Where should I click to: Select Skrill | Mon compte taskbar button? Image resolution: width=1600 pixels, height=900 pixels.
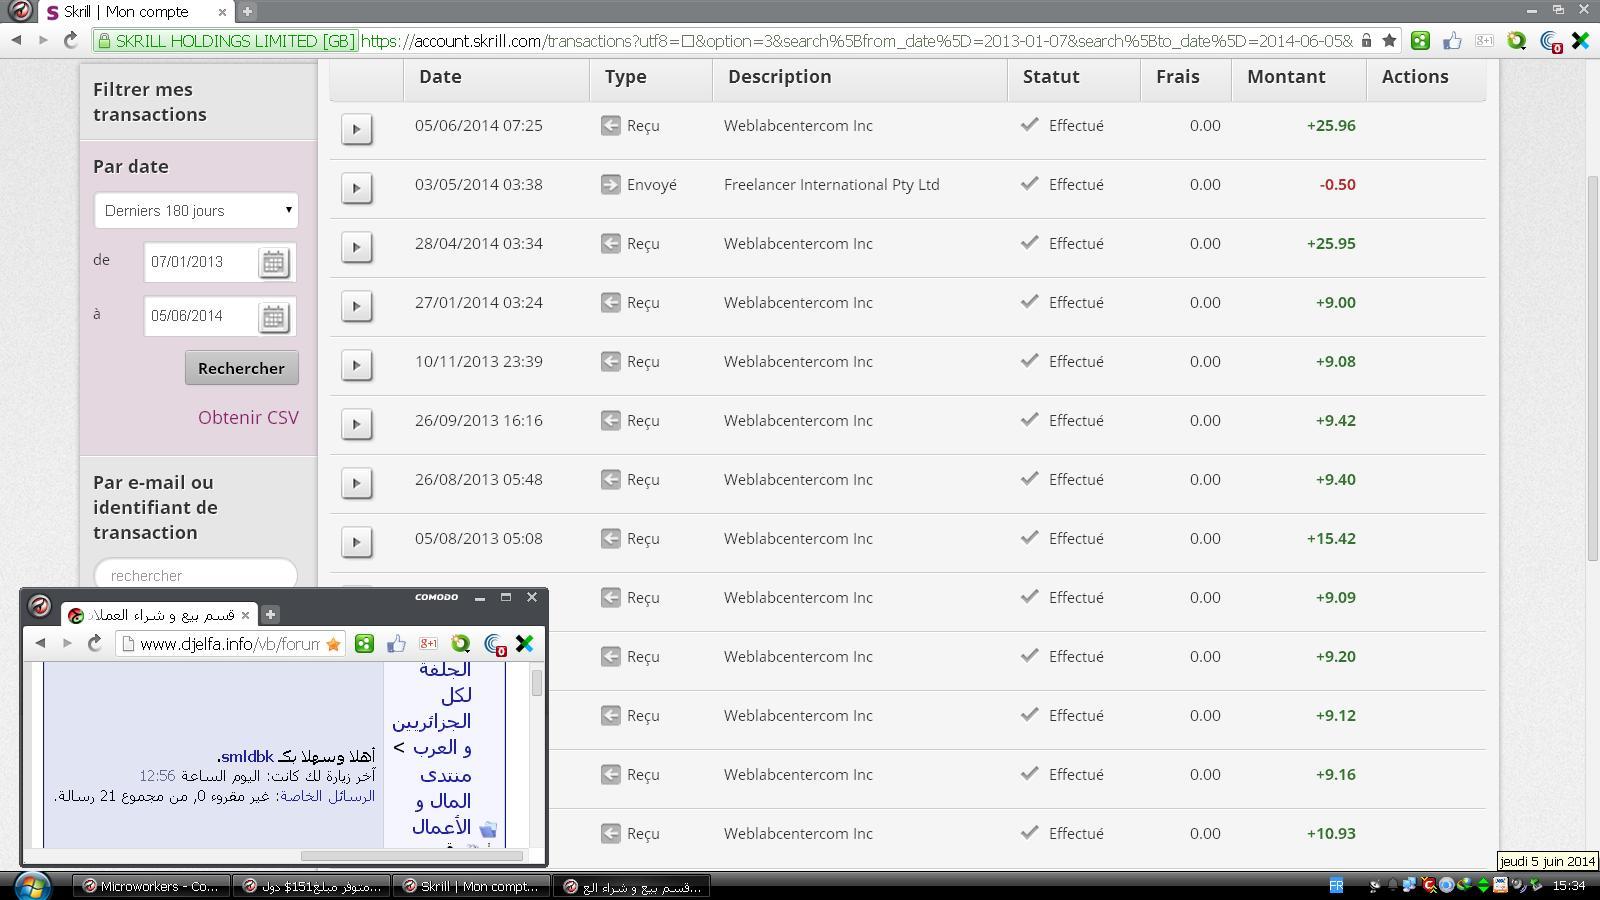(470, 886)
